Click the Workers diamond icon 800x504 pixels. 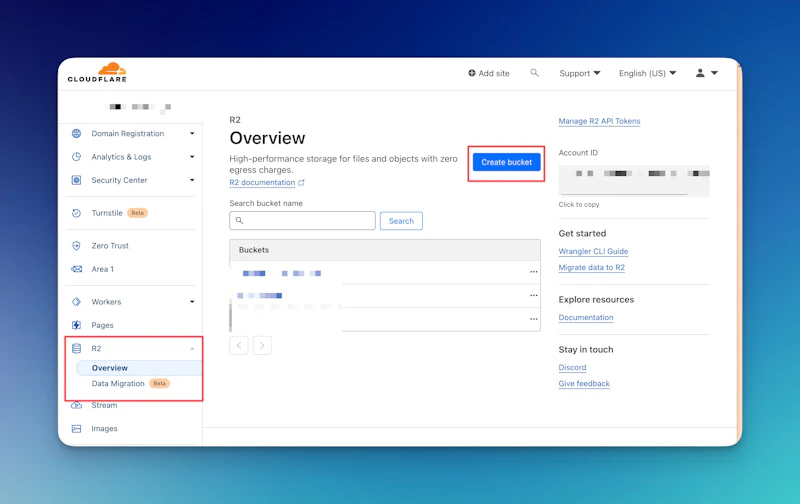pyautogui.click(x=77, y=302)
